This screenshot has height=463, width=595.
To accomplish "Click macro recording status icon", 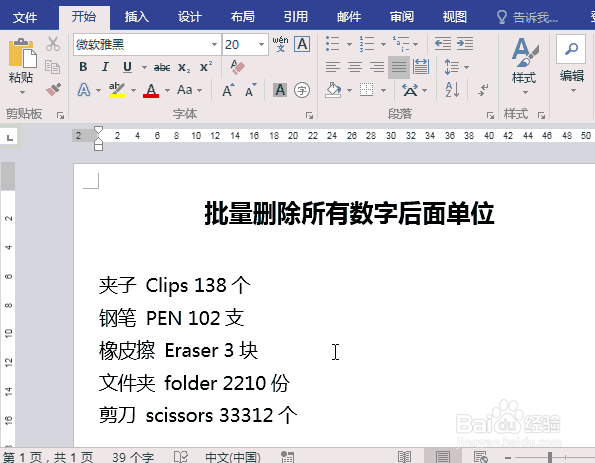I will pos(287,457).
